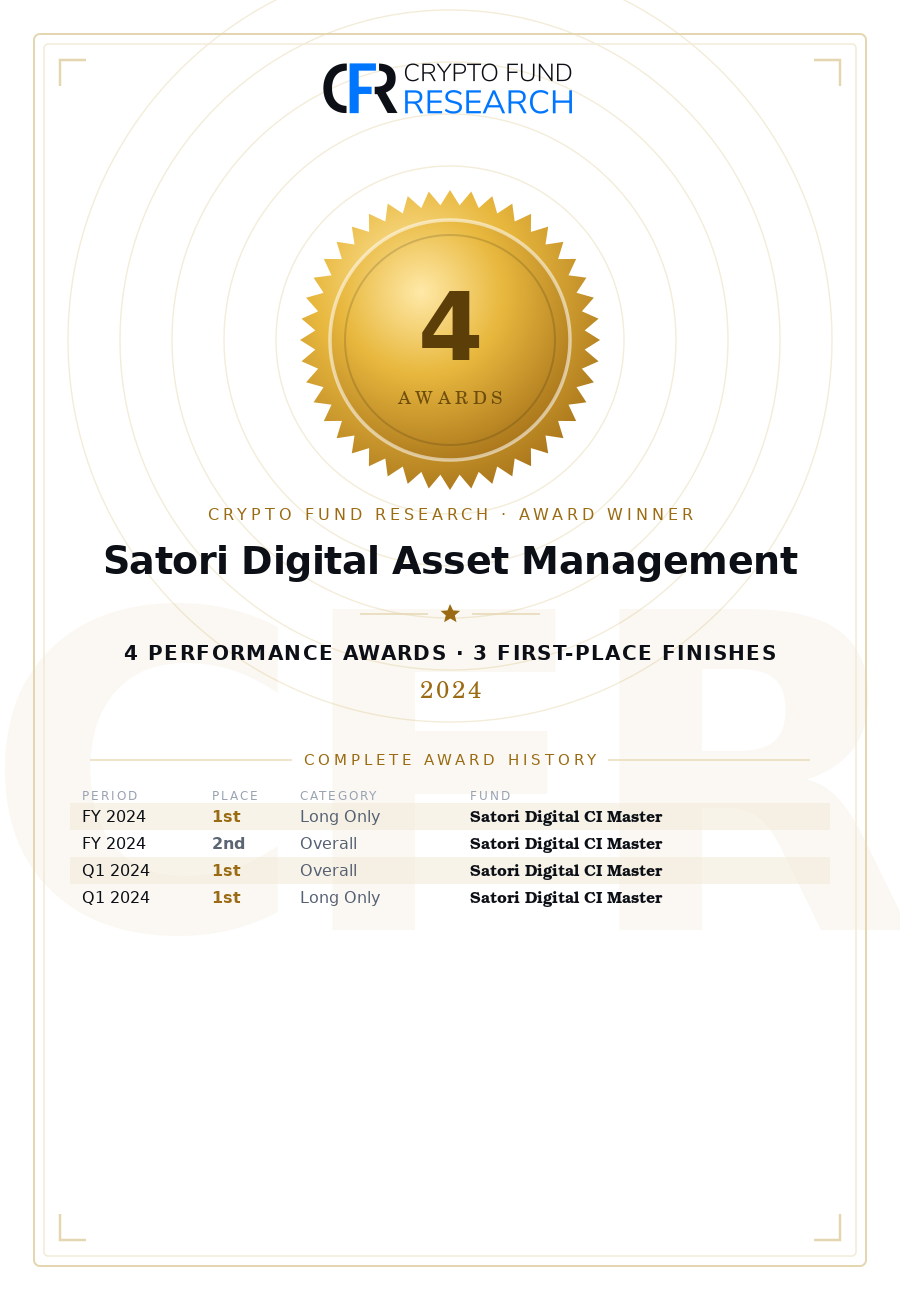Click '1st' in the Q1 2024 Long Only row
Screen dimensions: 900x1300
tap(226, 898)
